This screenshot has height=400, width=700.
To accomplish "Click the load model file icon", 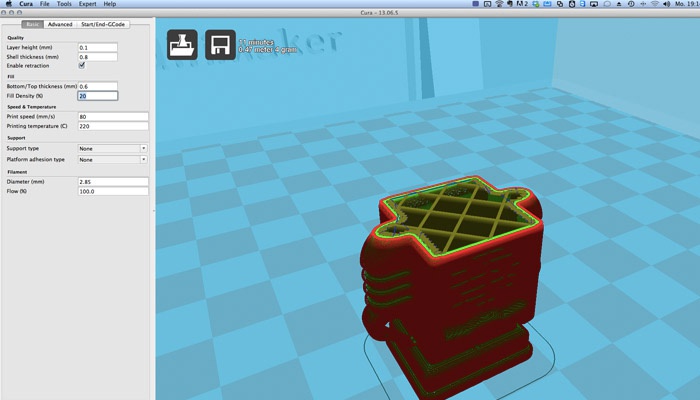I will pos(182,45).
